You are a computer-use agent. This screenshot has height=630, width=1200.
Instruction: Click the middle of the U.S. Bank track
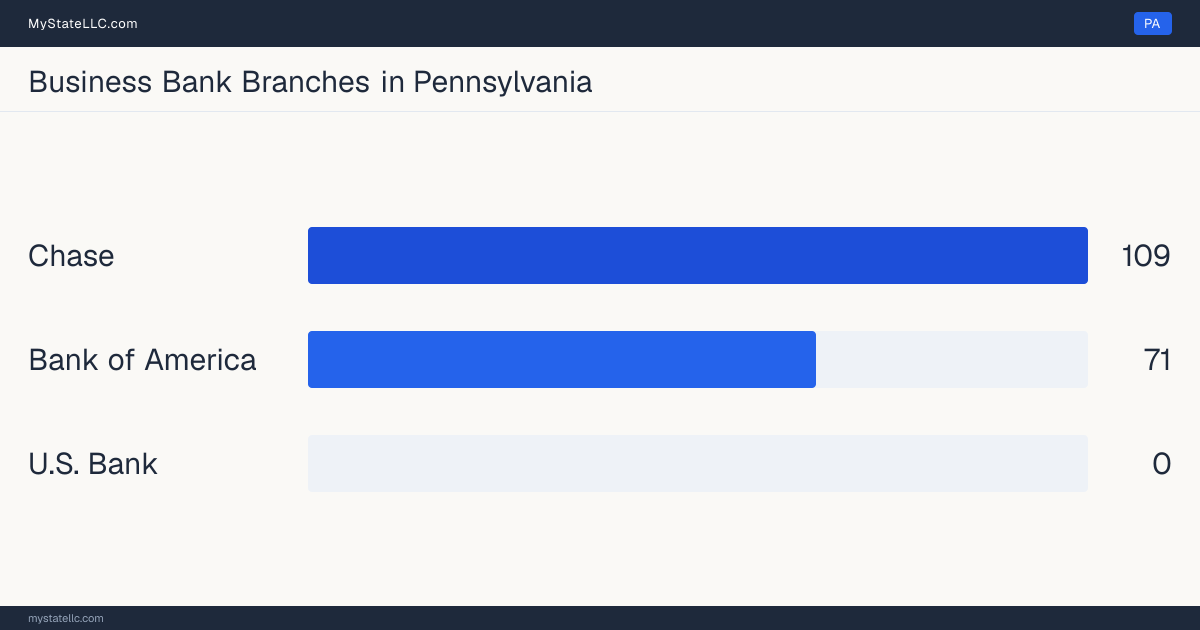(698, 463)
